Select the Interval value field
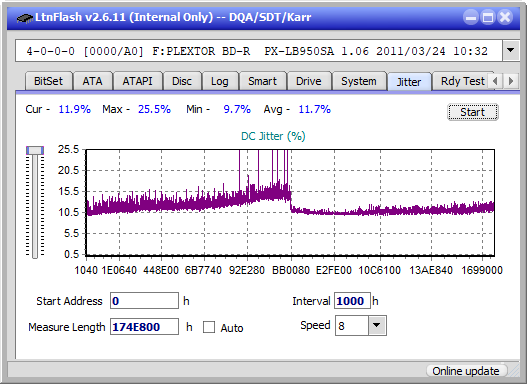This screenshot has width=527, height=384. [352, 301]
